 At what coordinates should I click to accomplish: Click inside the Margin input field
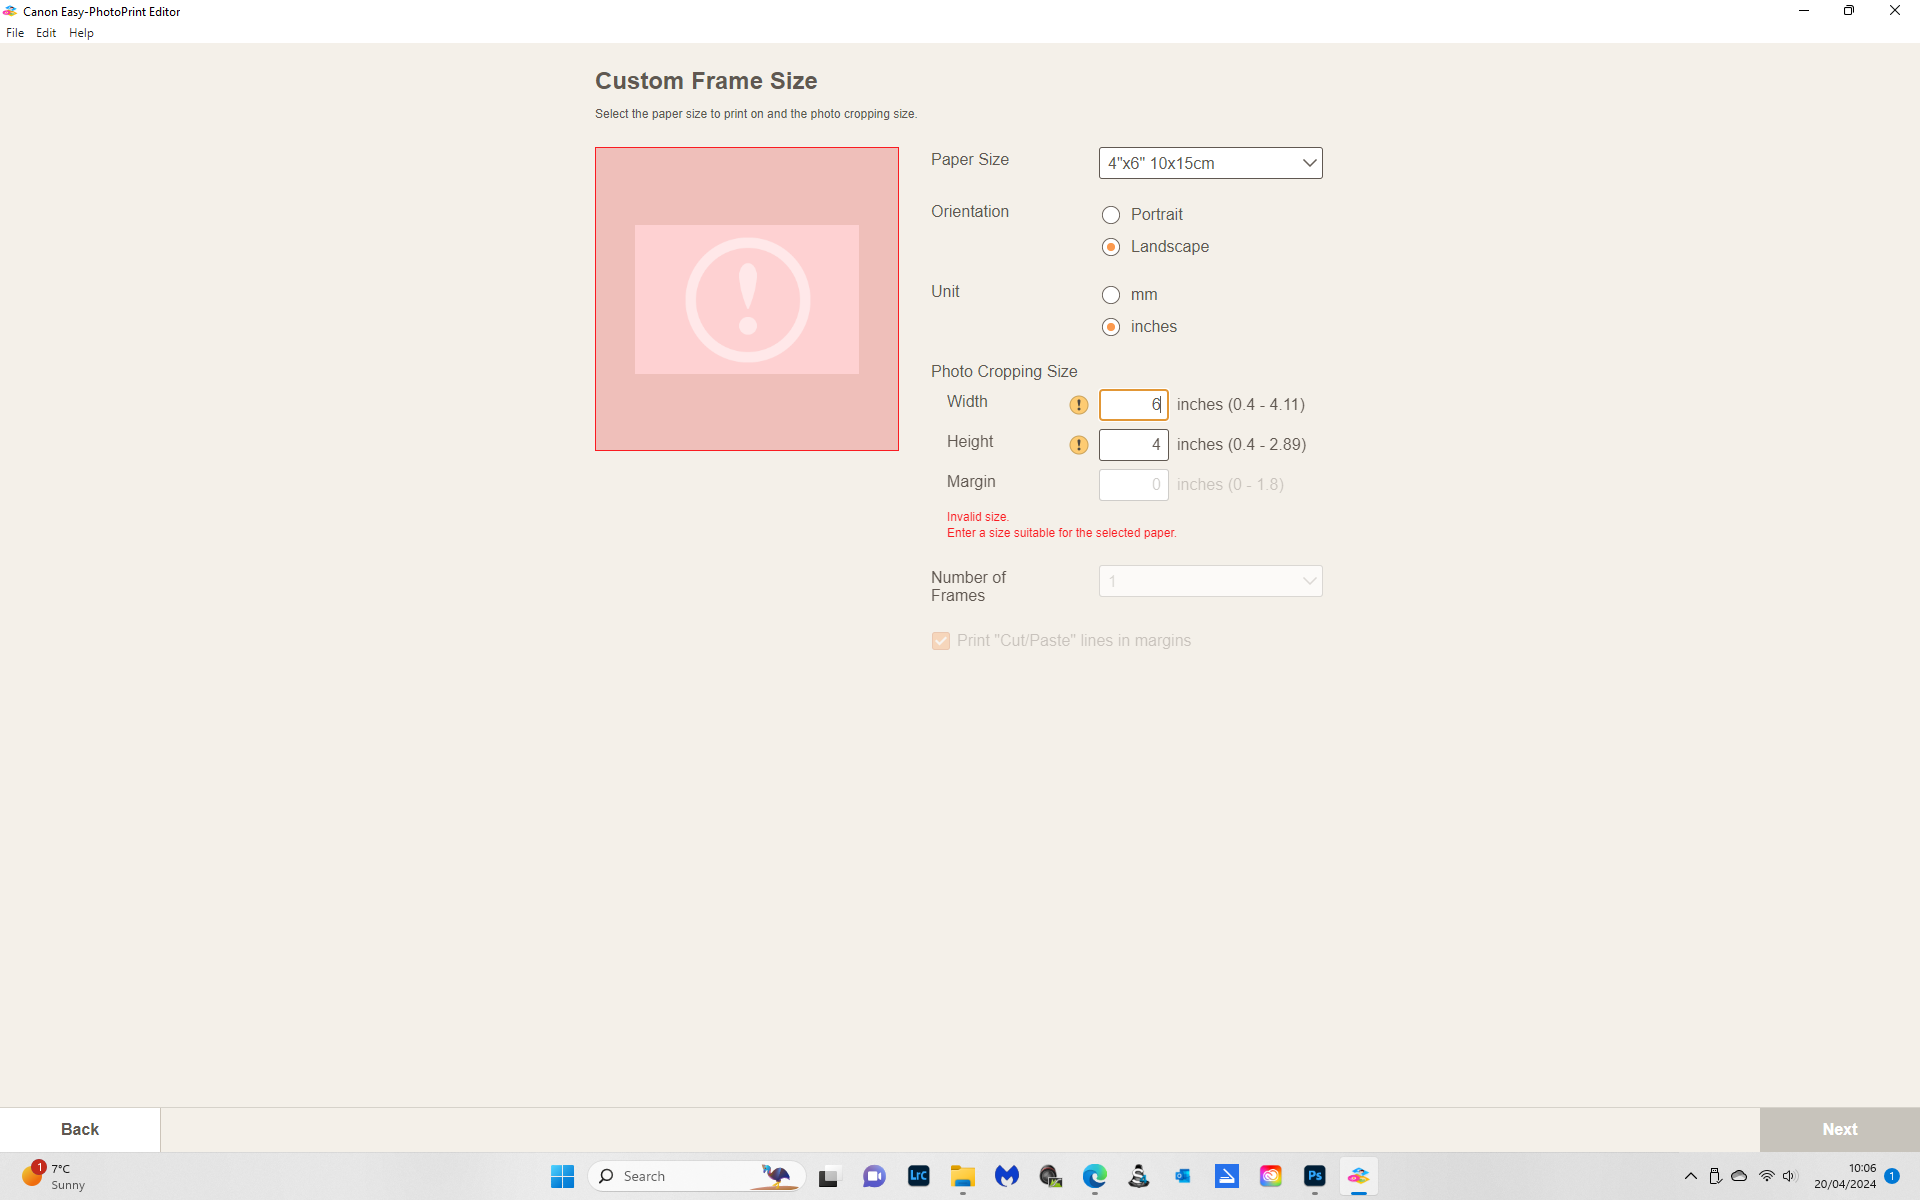coord(1133,484)
